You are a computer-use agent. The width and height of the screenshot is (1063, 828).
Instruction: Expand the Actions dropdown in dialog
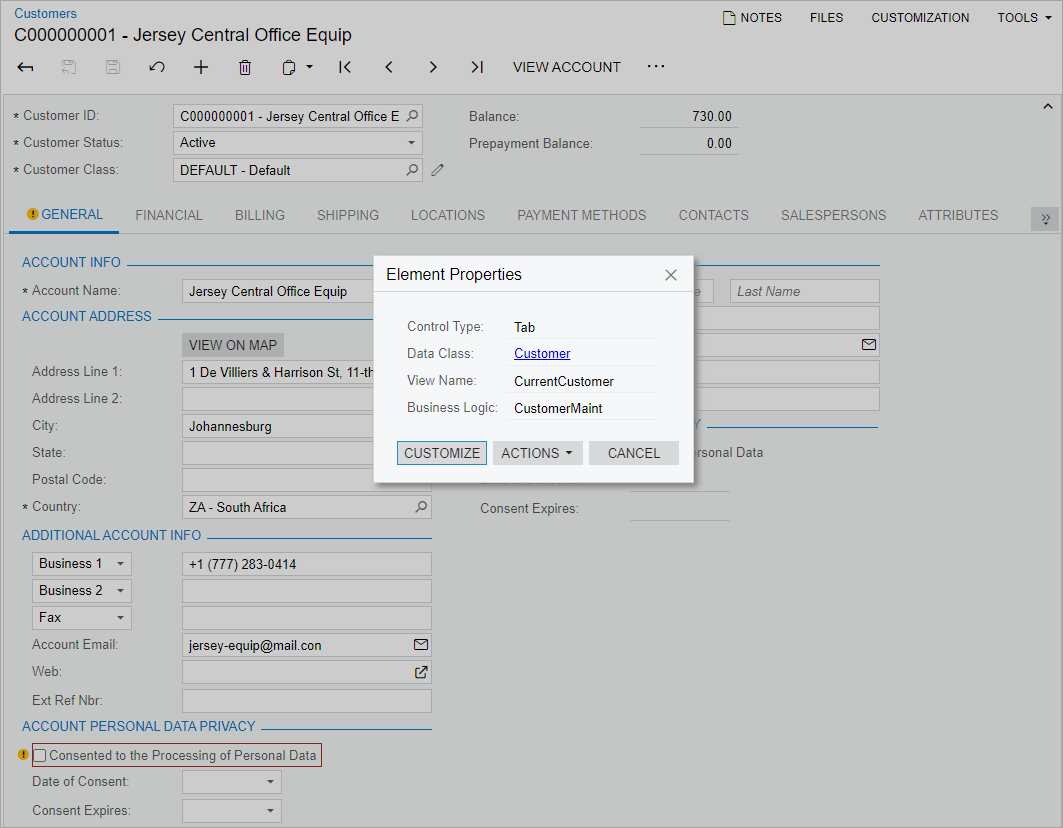click(x=538, y=453)
